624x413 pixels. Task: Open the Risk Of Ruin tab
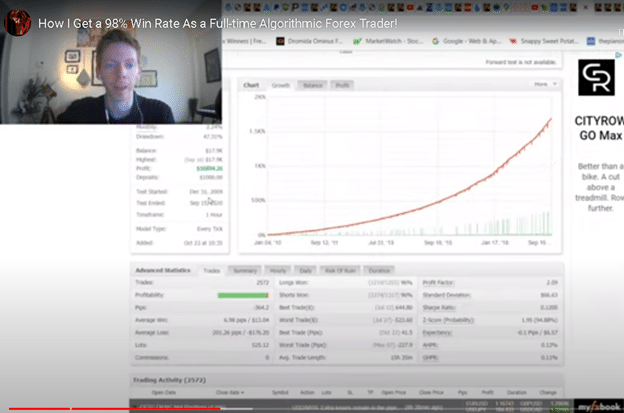coord(341,270)
